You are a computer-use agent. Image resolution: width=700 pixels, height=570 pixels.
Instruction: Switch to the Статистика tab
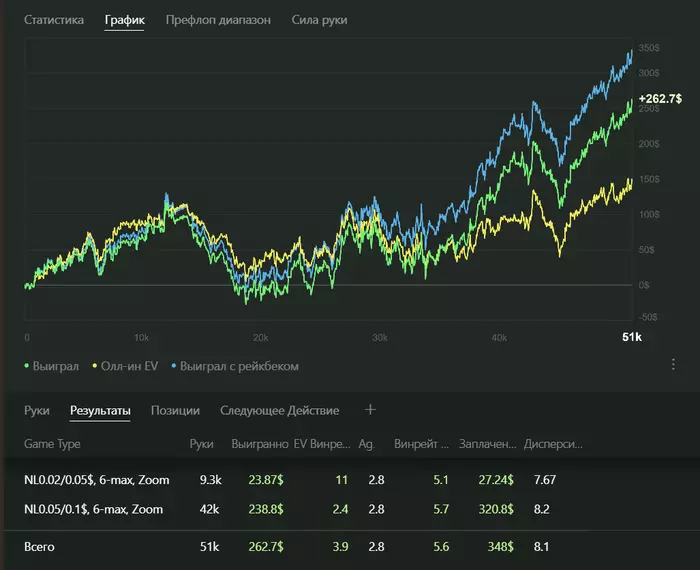(54, 20)
